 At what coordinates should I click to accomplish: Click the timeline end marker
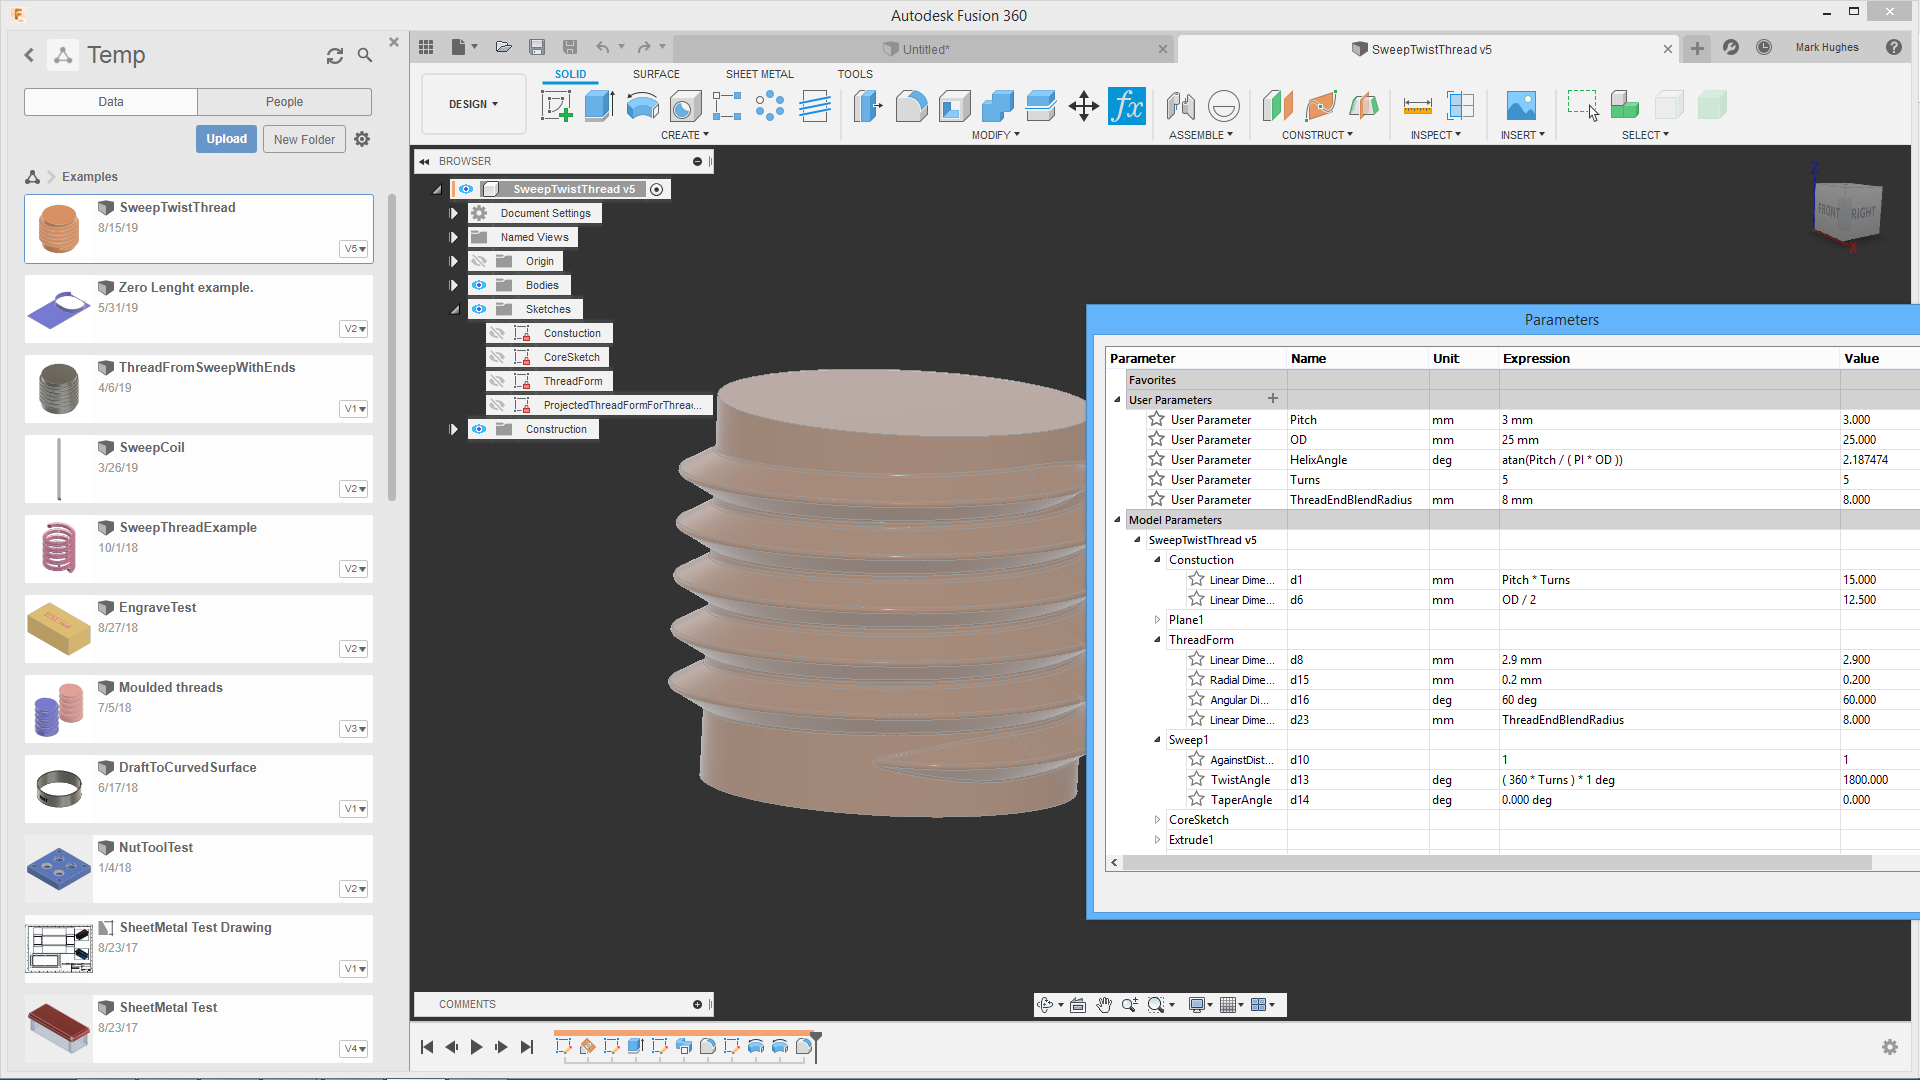[816, 1046]
